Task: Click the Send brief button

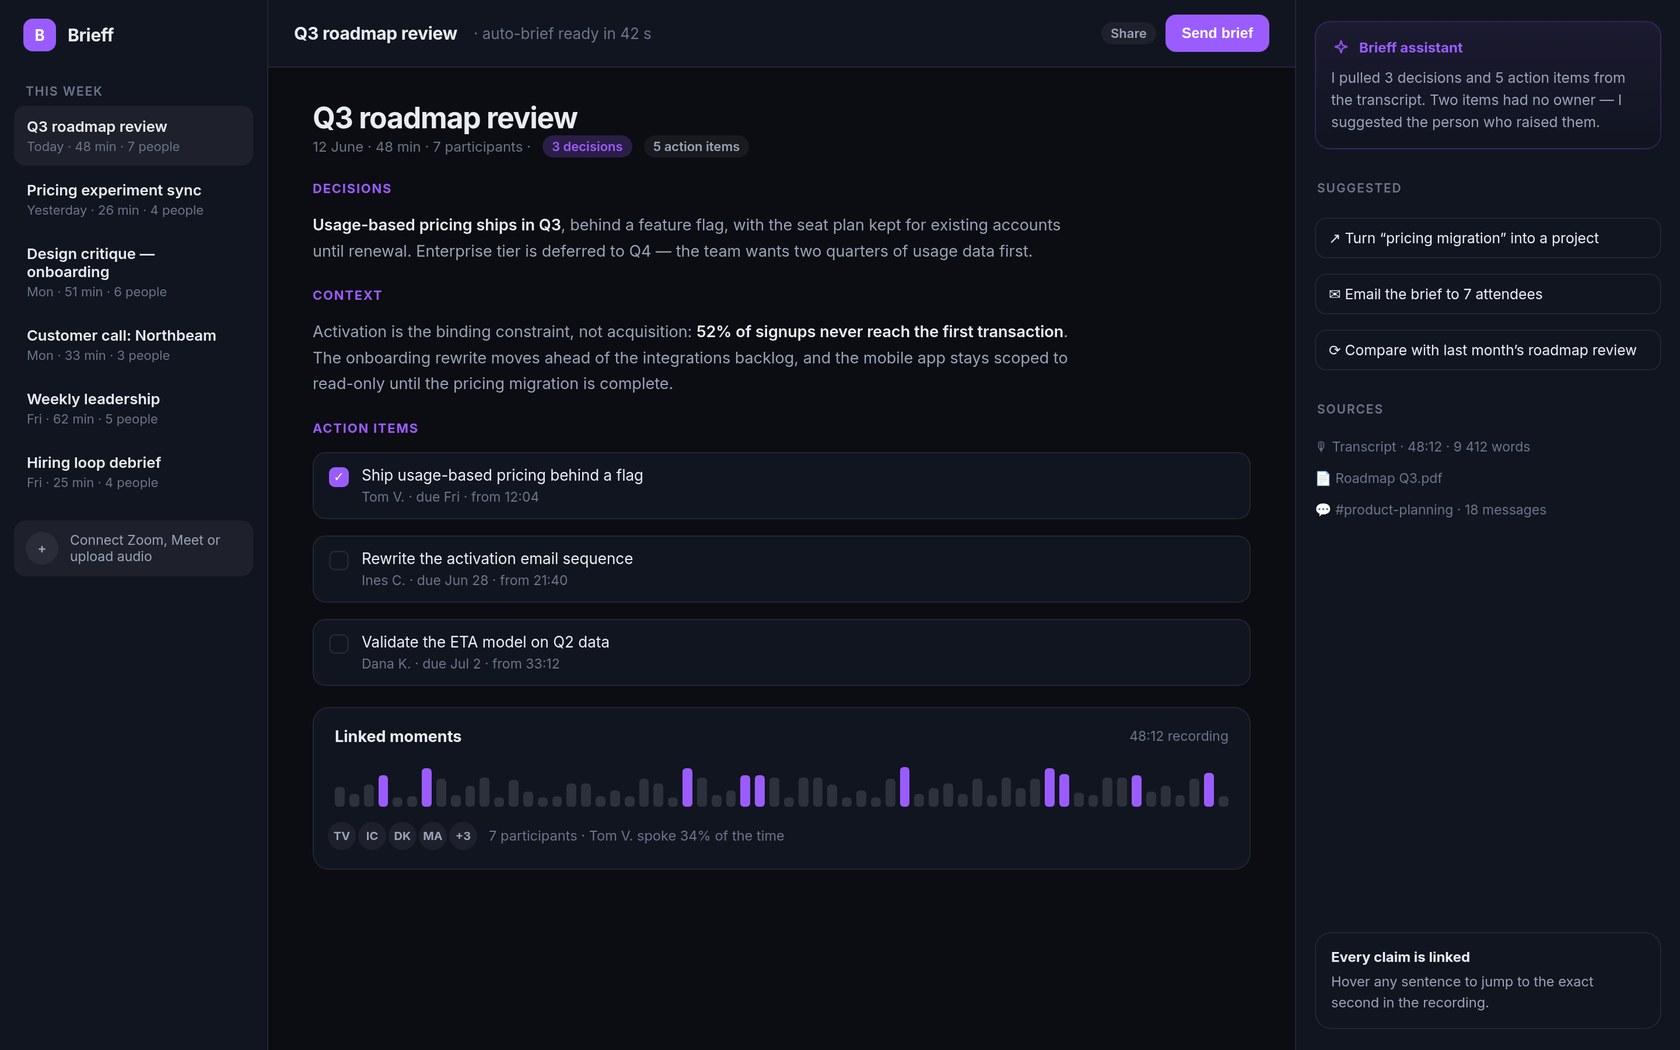Action: [1217, 33]
